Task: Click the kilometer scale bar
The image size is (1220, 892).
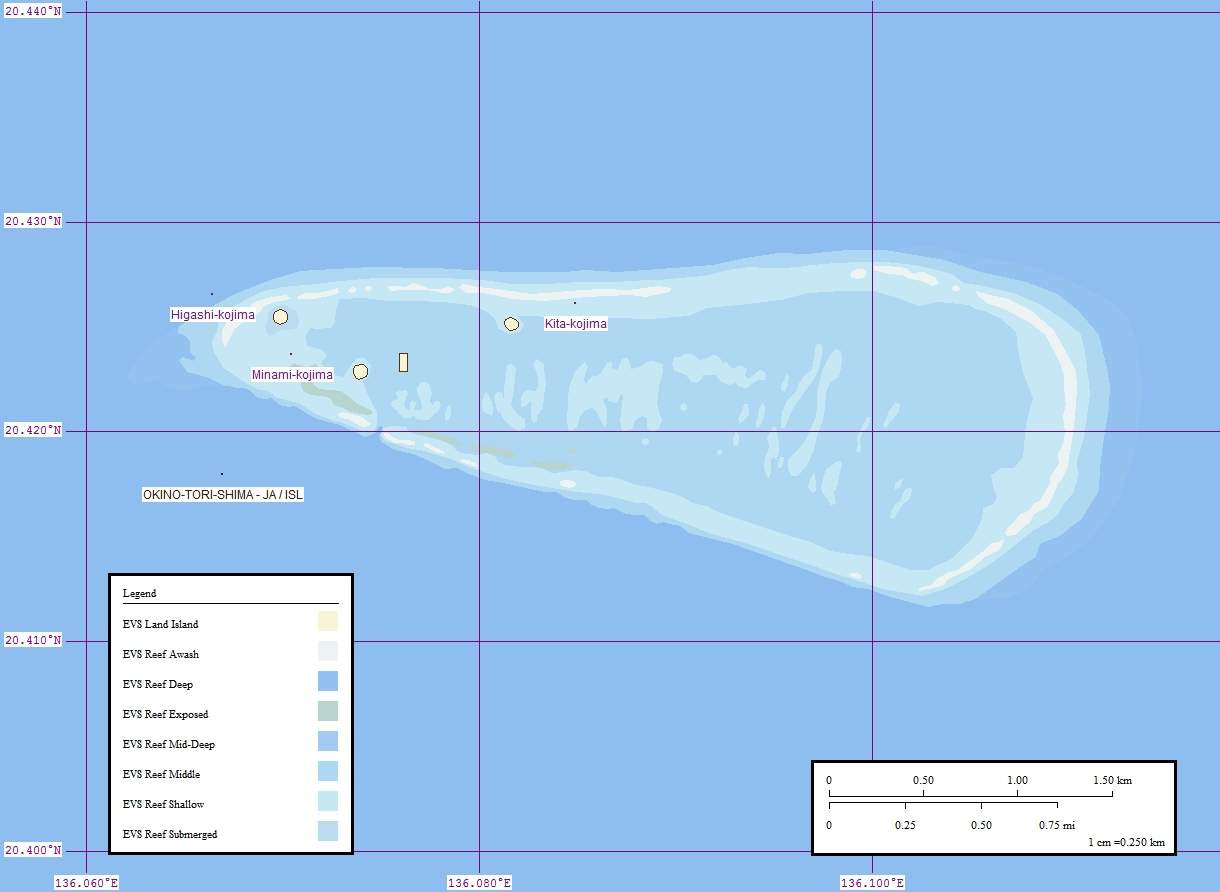Action: coord(970,794)
